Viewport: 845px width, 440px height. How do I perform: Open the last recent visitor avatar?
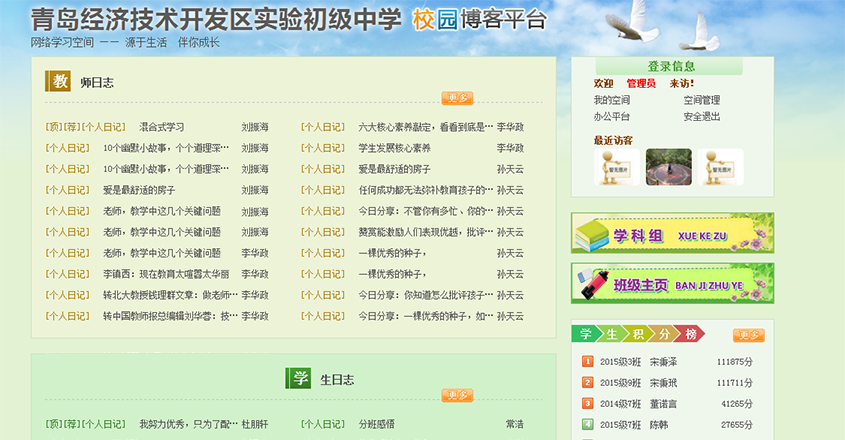[721, 167]
